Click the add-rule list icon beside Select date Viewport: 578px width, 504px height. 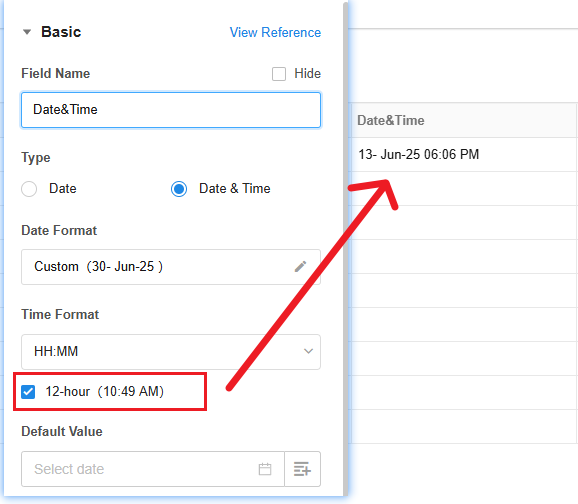click(302, 469)
